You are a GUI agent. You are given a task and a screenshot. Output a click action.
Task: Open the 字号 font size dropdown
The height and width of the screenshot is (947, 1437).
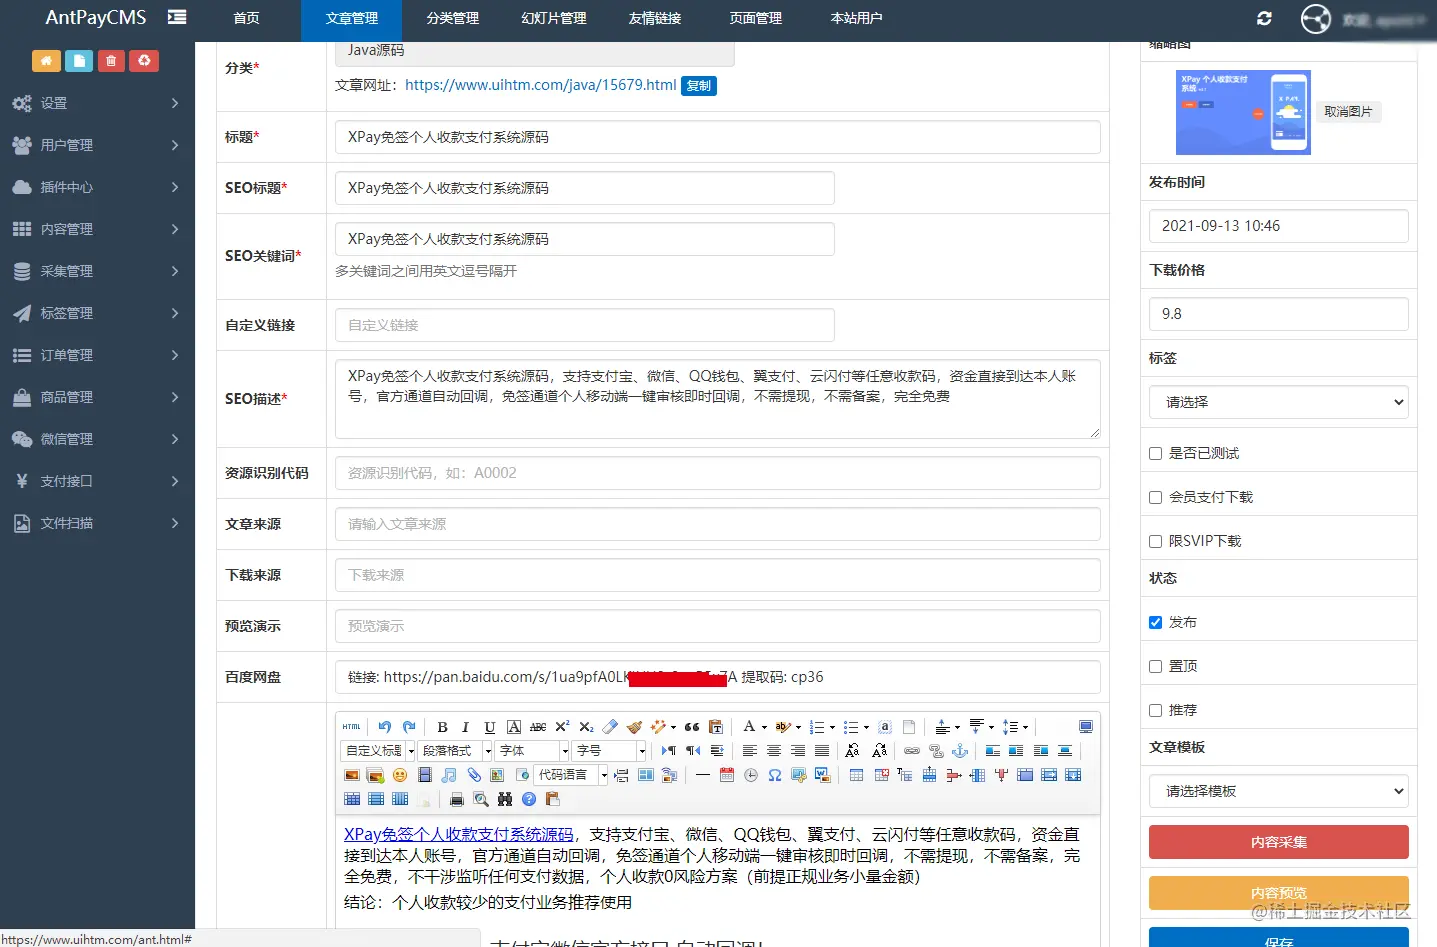click(x=610, y=751)
